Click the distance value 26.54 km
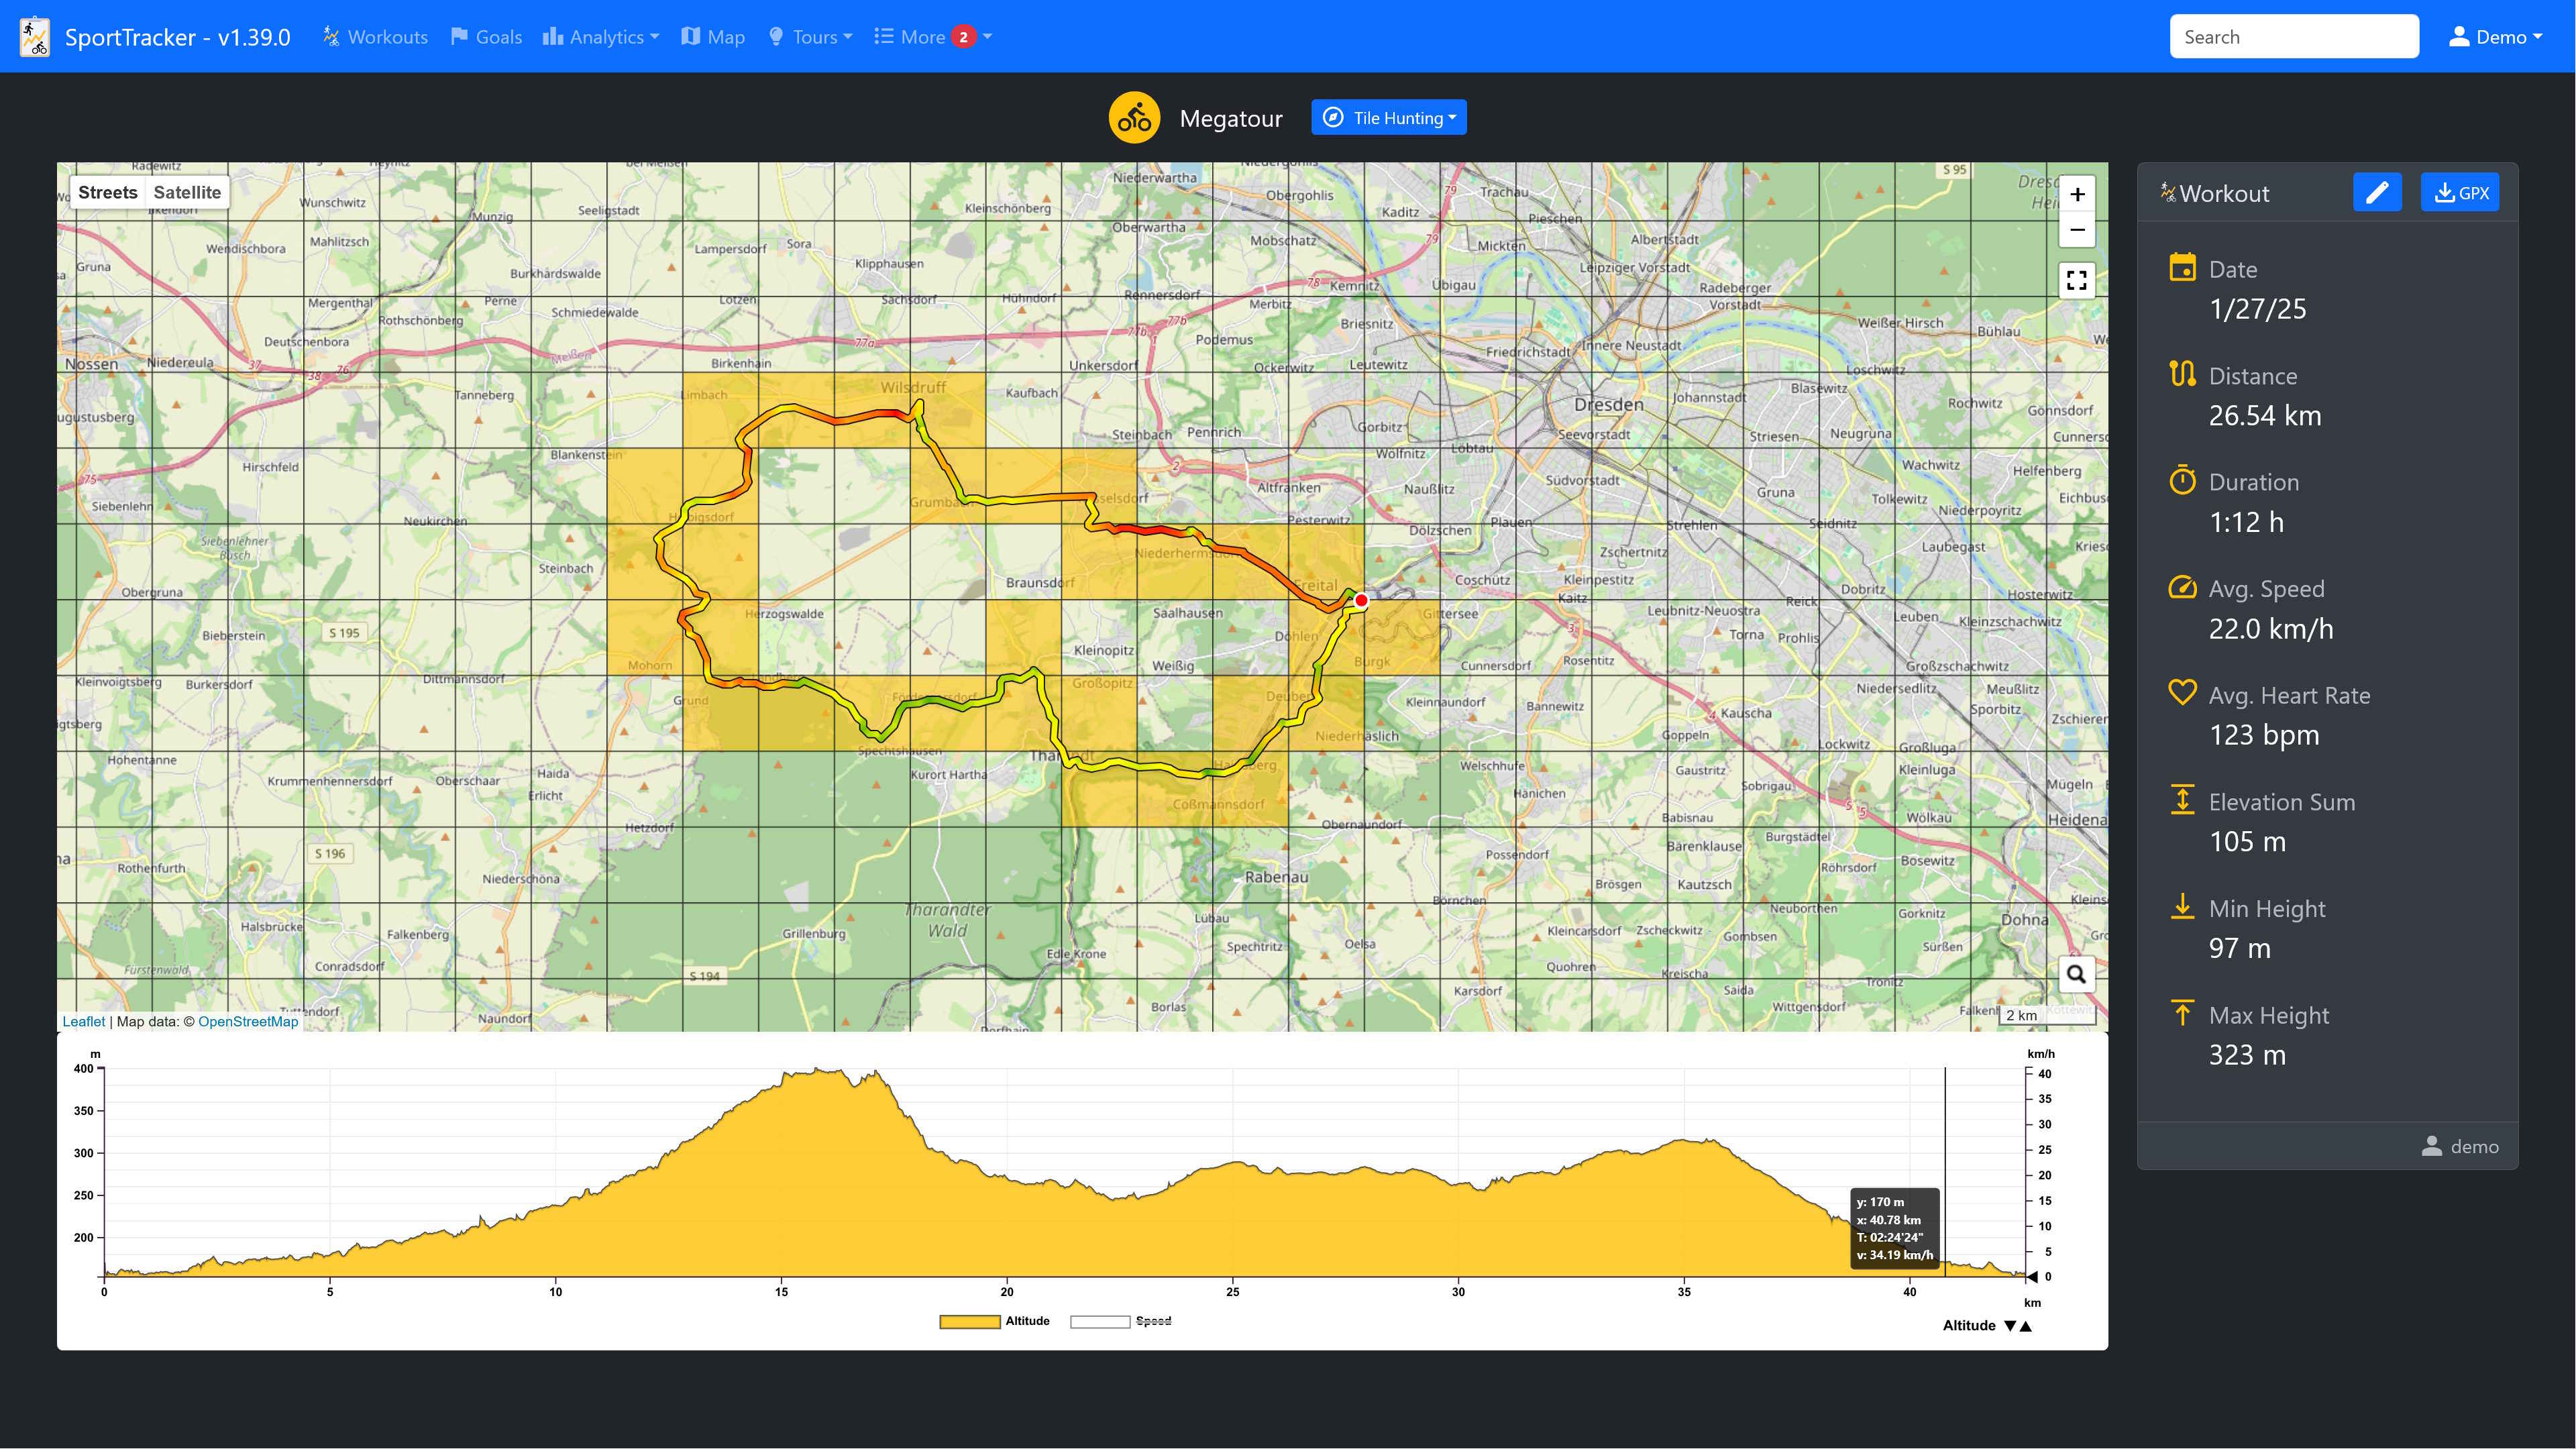Viewport: 2576px width, 1449px height. 2265,415
